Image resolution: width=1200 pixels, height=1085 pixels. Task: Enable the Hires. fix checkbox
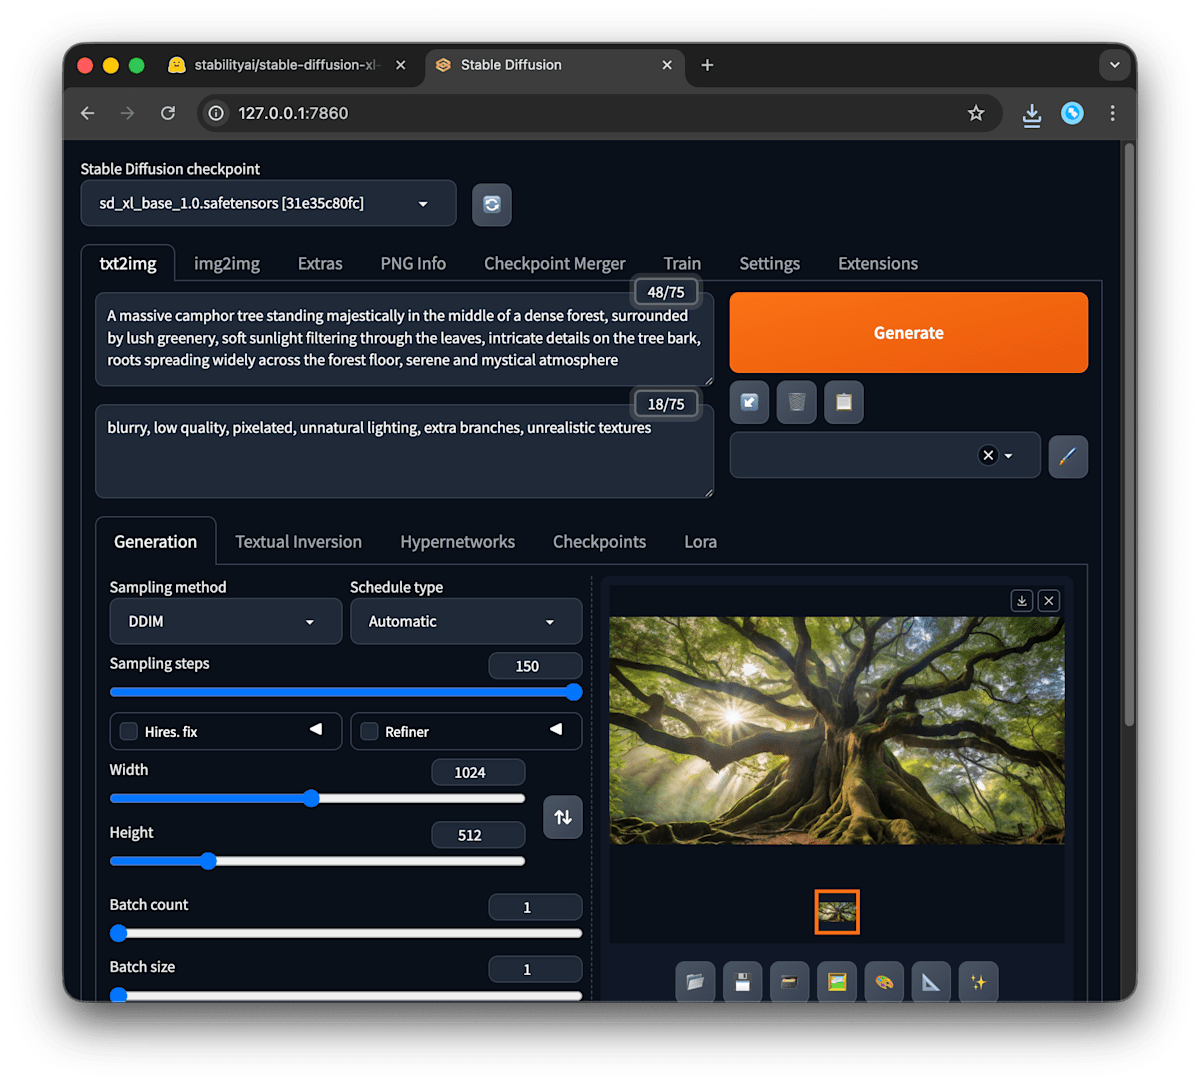pyautogui.click(x=129, y=731)
